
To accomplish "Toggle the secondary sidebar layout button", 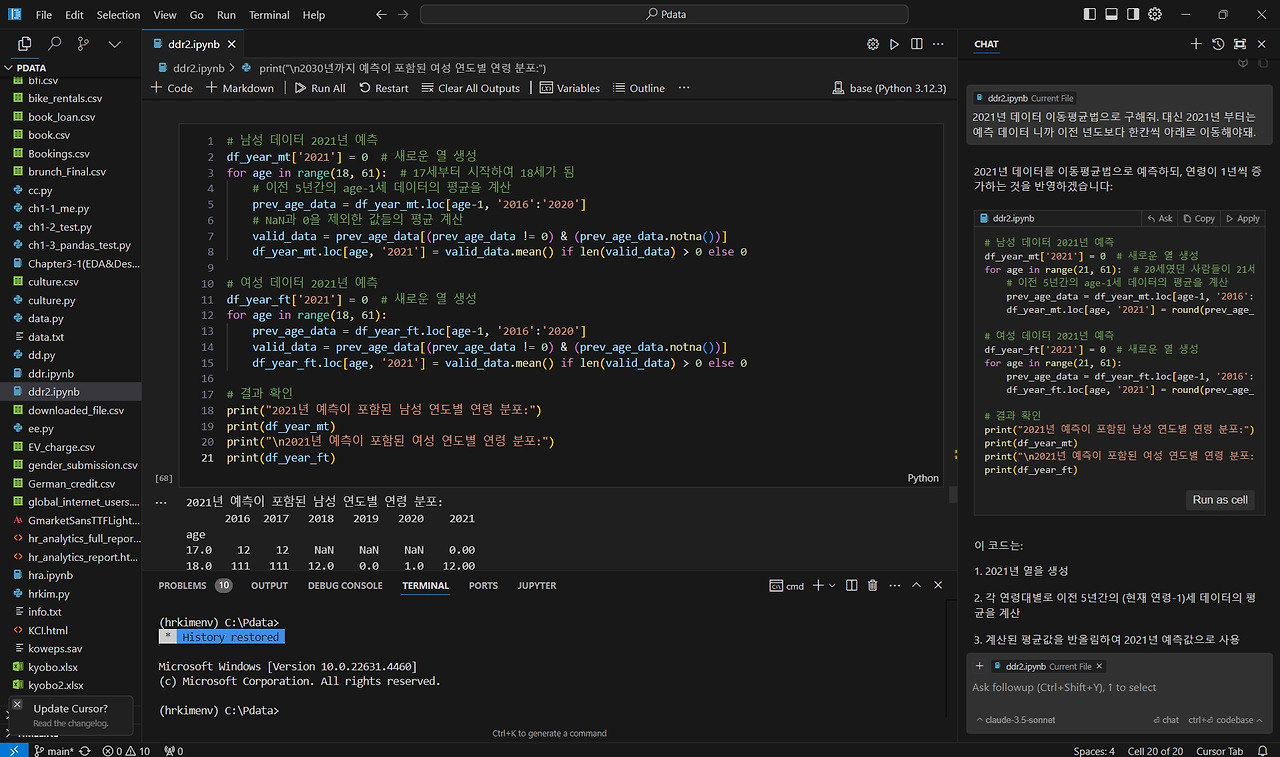I will click(x=1133, y=15).
